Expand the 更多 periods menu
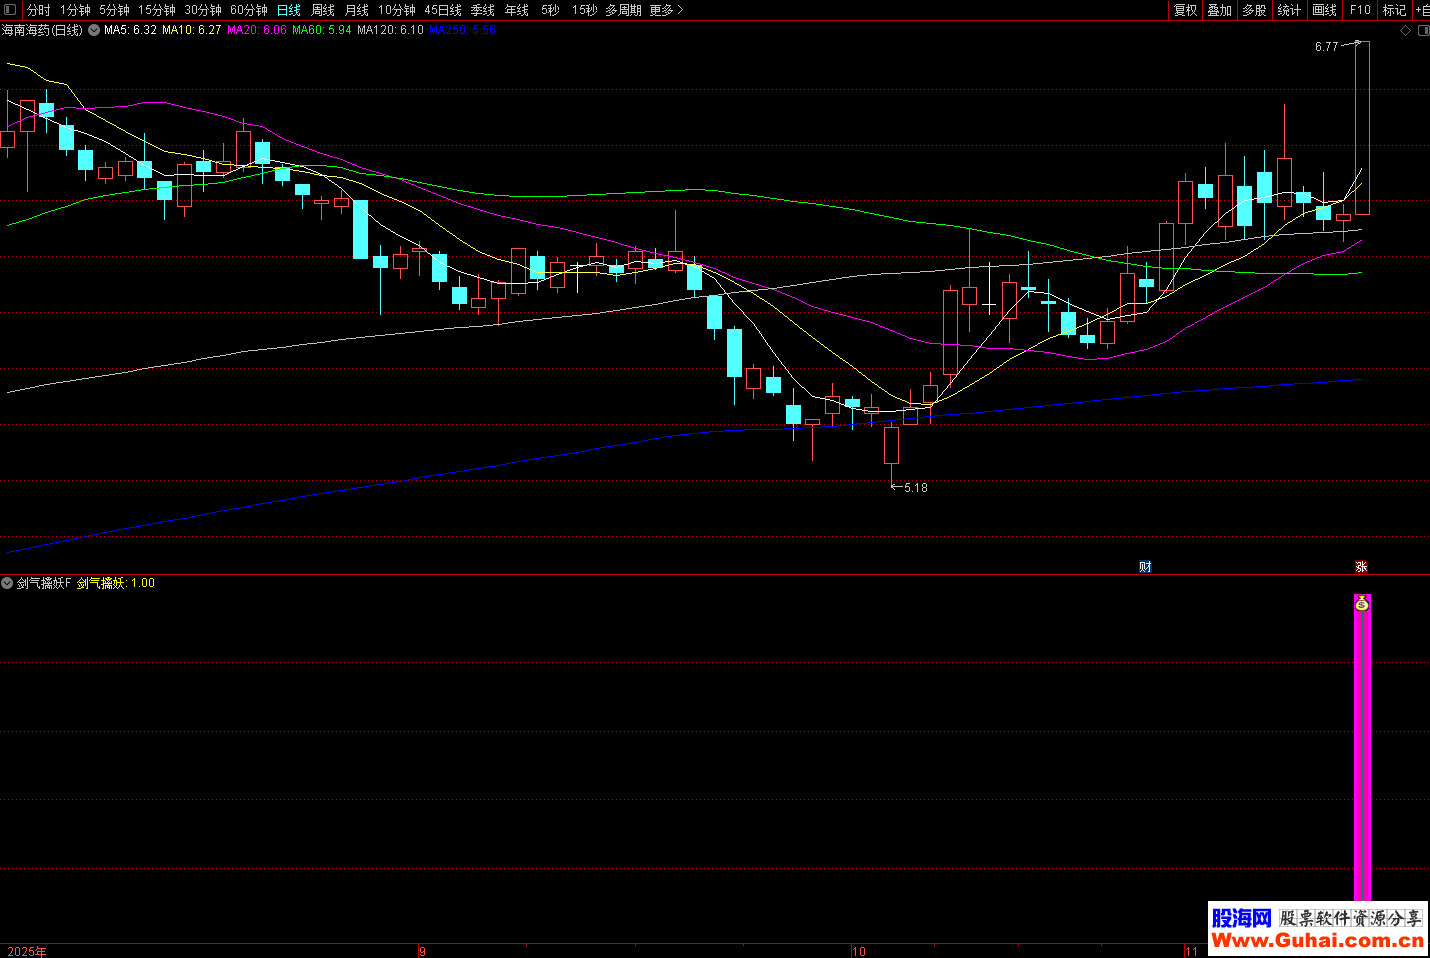This screenshot has height=958, width=1430. tap(666, 10)
